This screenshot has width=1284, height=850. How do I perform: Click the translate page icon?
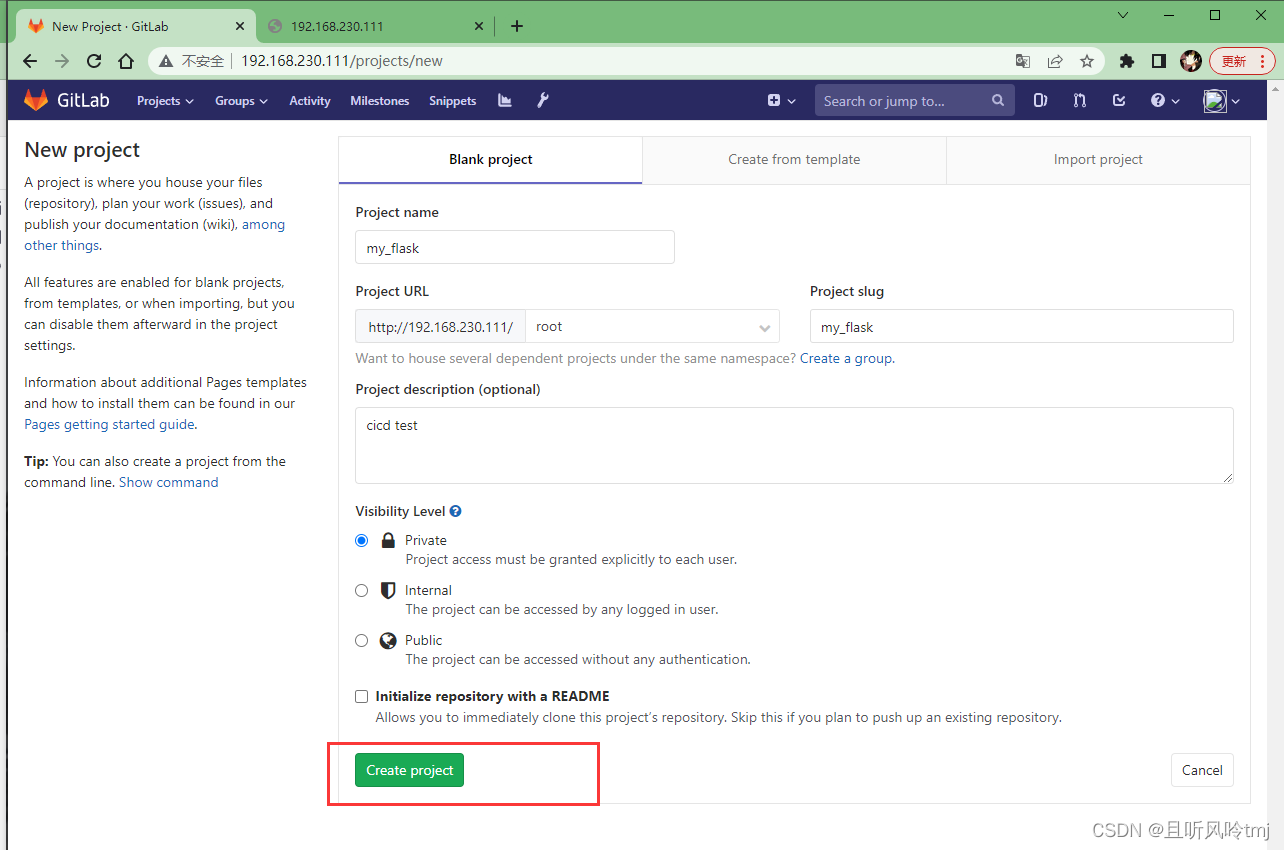coord(1023,61)
